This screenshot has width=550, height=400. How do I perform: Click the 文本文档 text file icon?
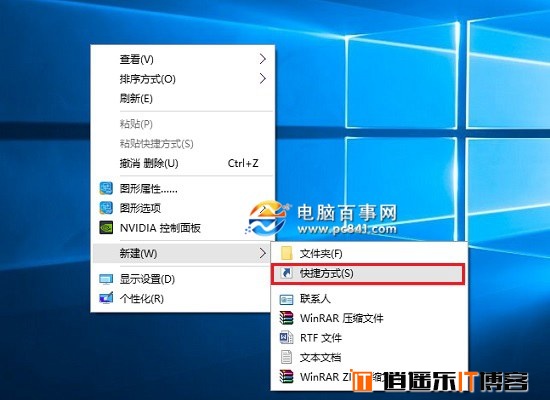tap(287, 357)
